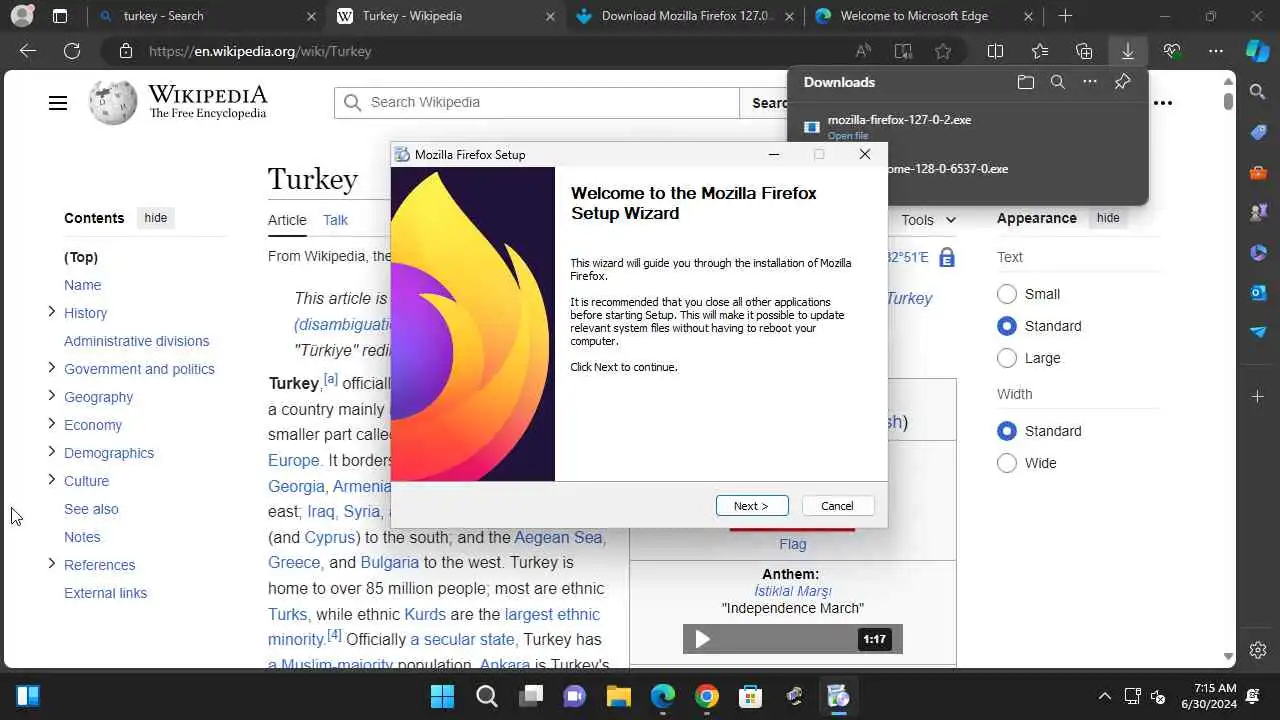Open Edge profile avatar icon
The height and width of the screenshot is (720, 1280).
click(21, 16)
